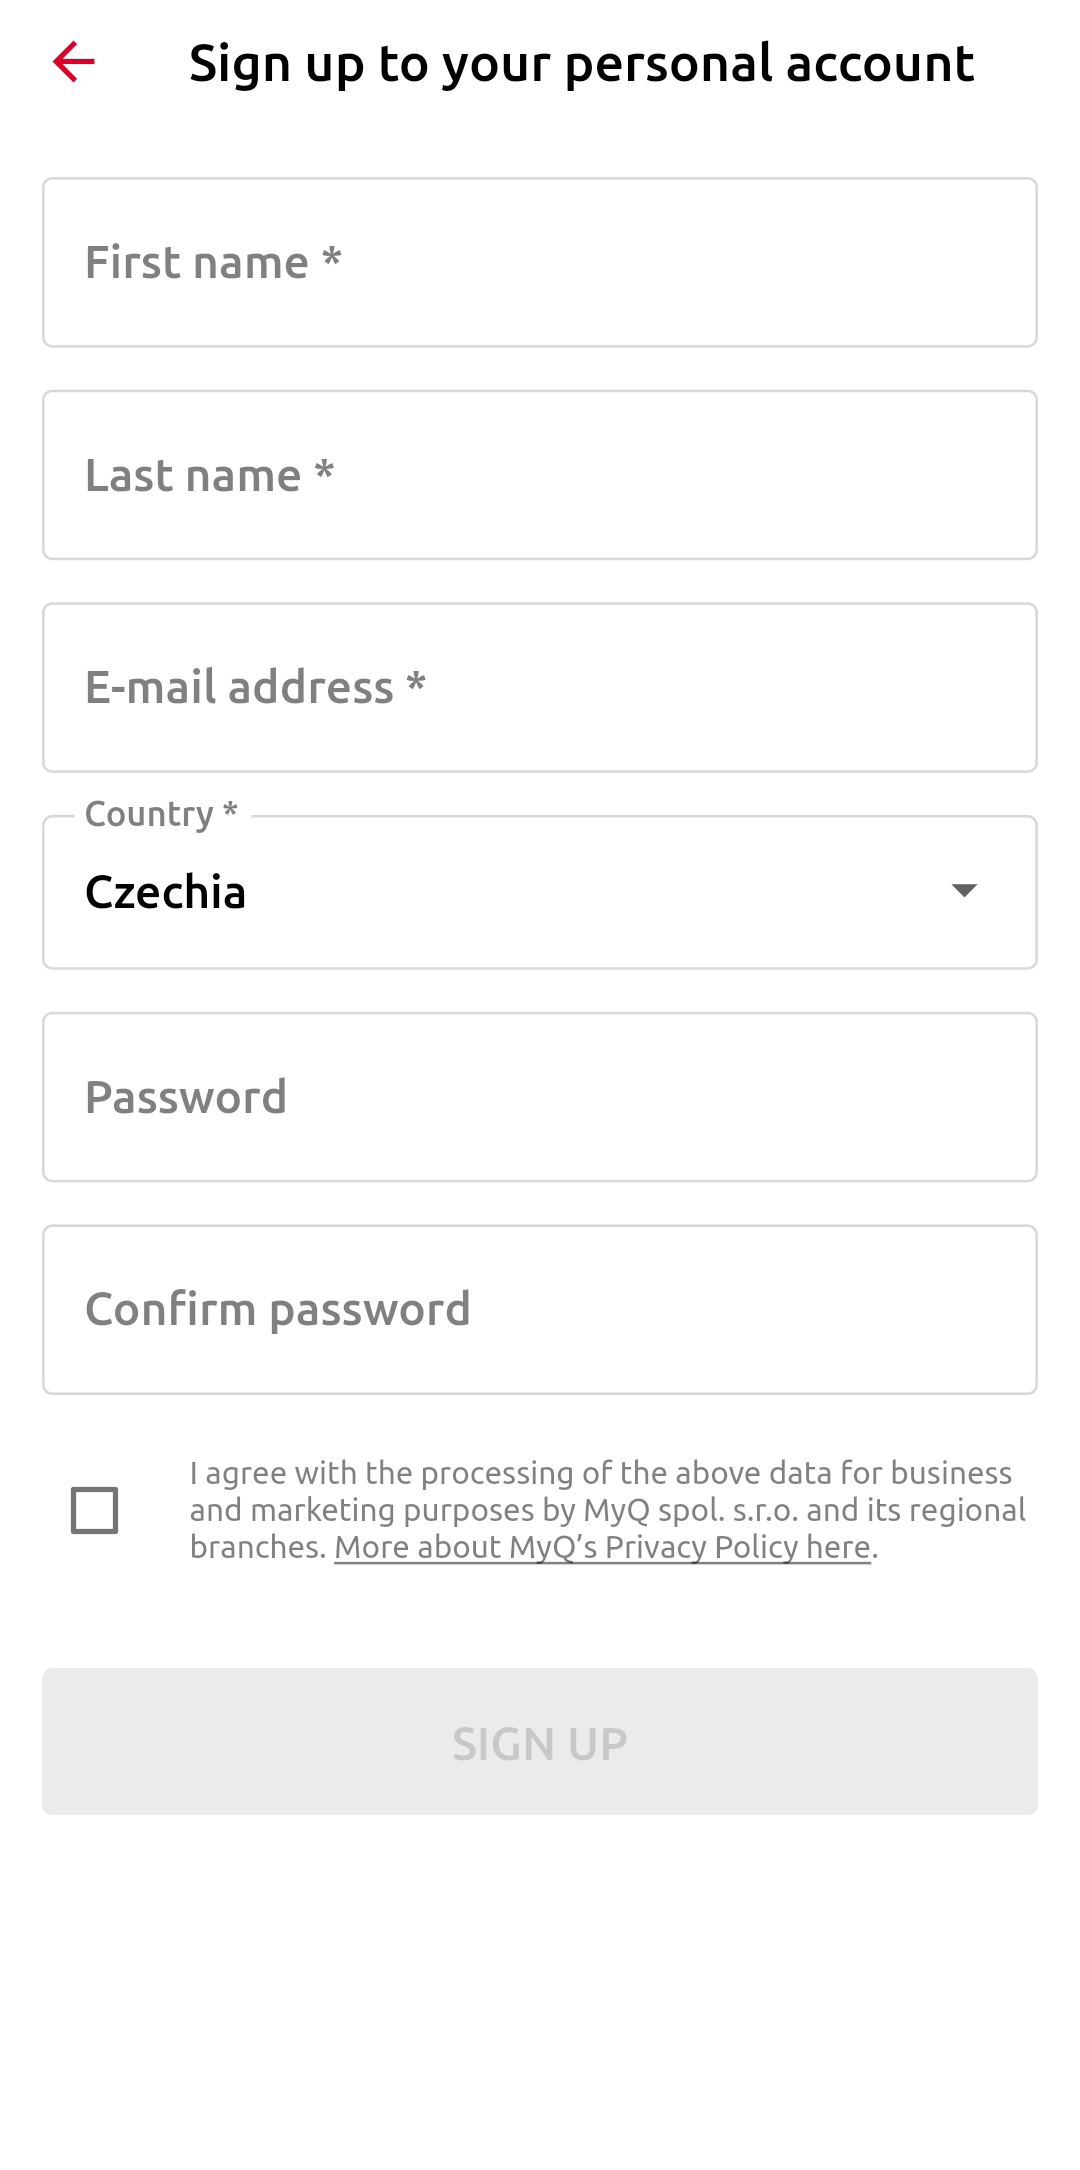Expand the Country selector showing Czechia
This screenshot has height=2170, width=1080.
[540, 891]
